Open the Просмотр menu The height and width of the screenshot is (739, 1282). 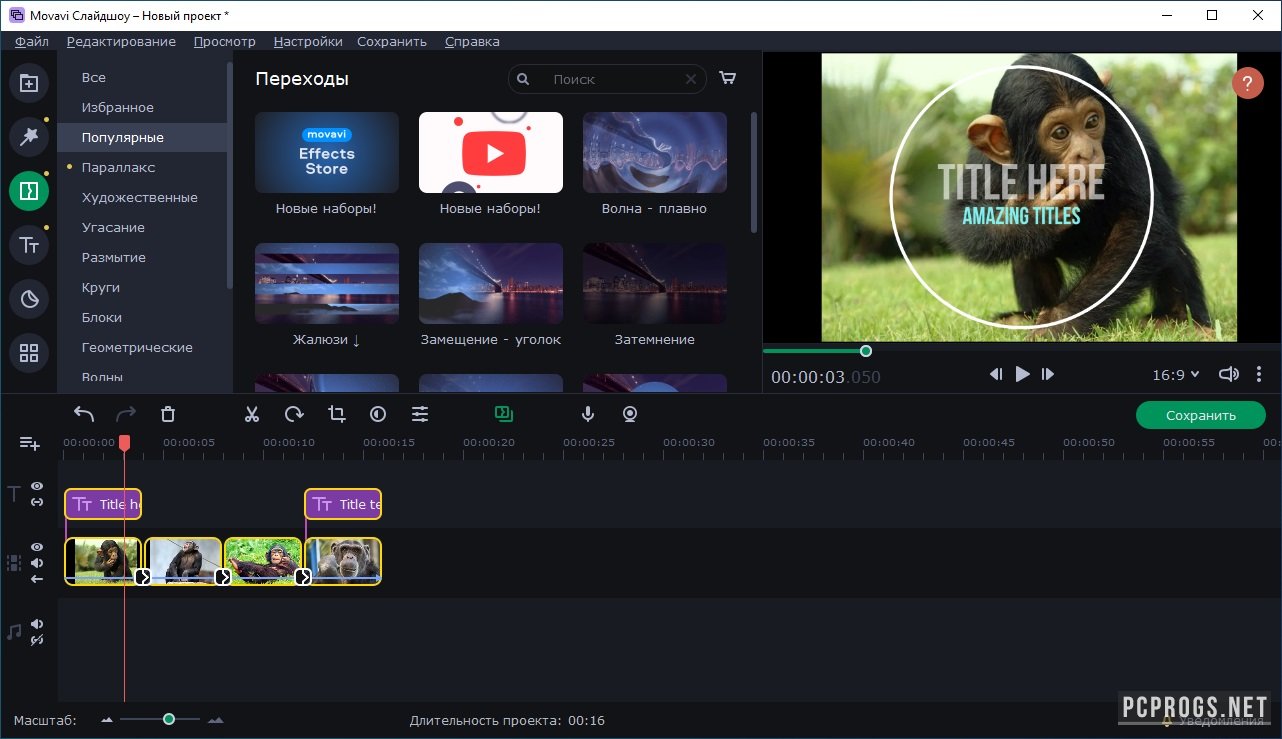tap(225, 41)
